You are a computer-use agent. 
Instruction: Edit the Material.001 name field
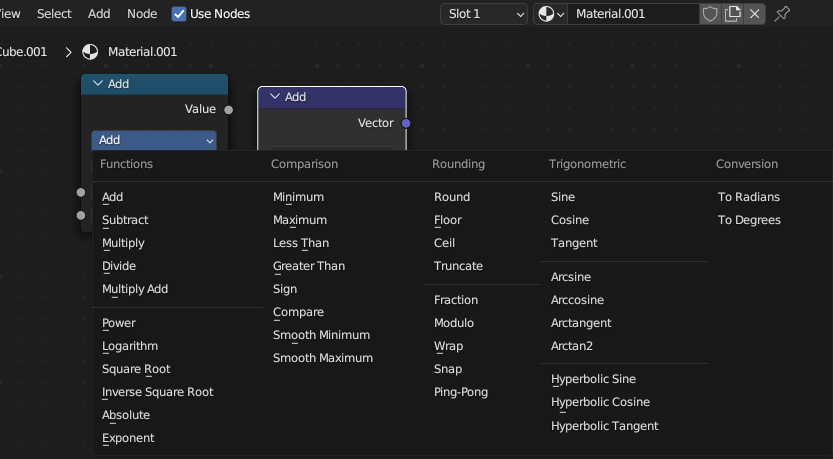(633, 14)
